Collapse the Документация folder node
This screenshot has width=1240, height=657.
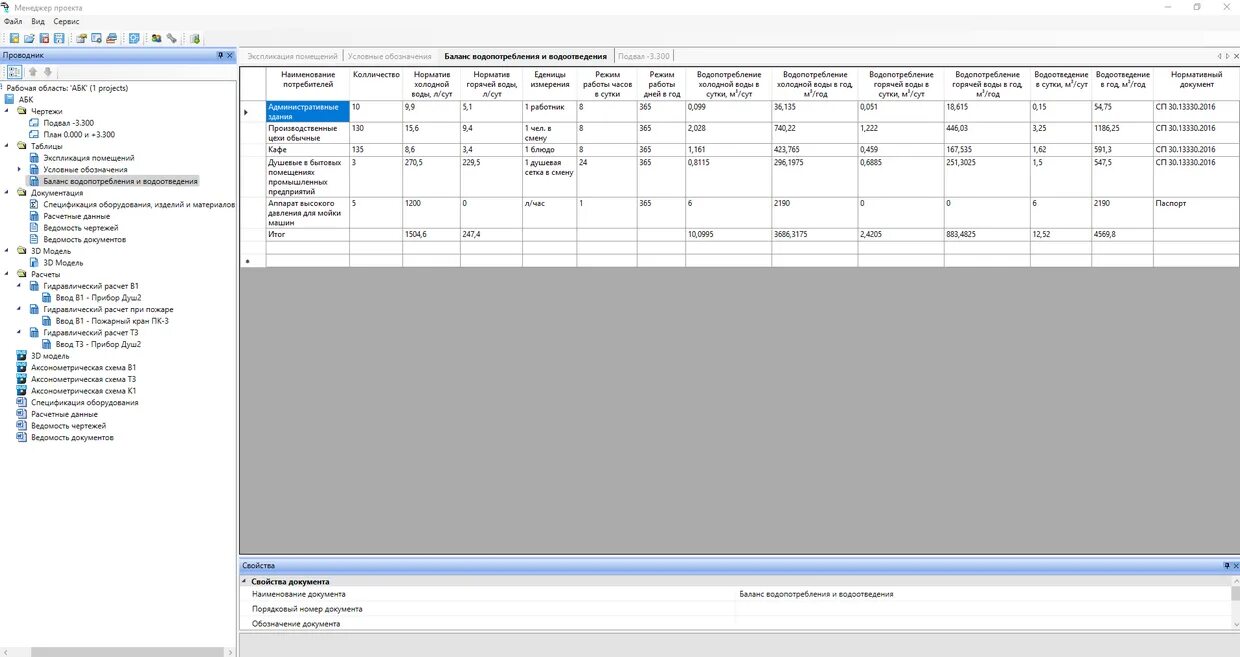(8, 193)
